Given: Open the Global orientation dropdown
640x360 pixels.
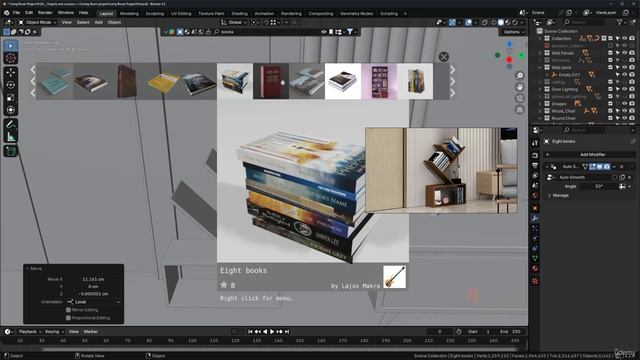Looking at the screenshot, I should (234, 22).
